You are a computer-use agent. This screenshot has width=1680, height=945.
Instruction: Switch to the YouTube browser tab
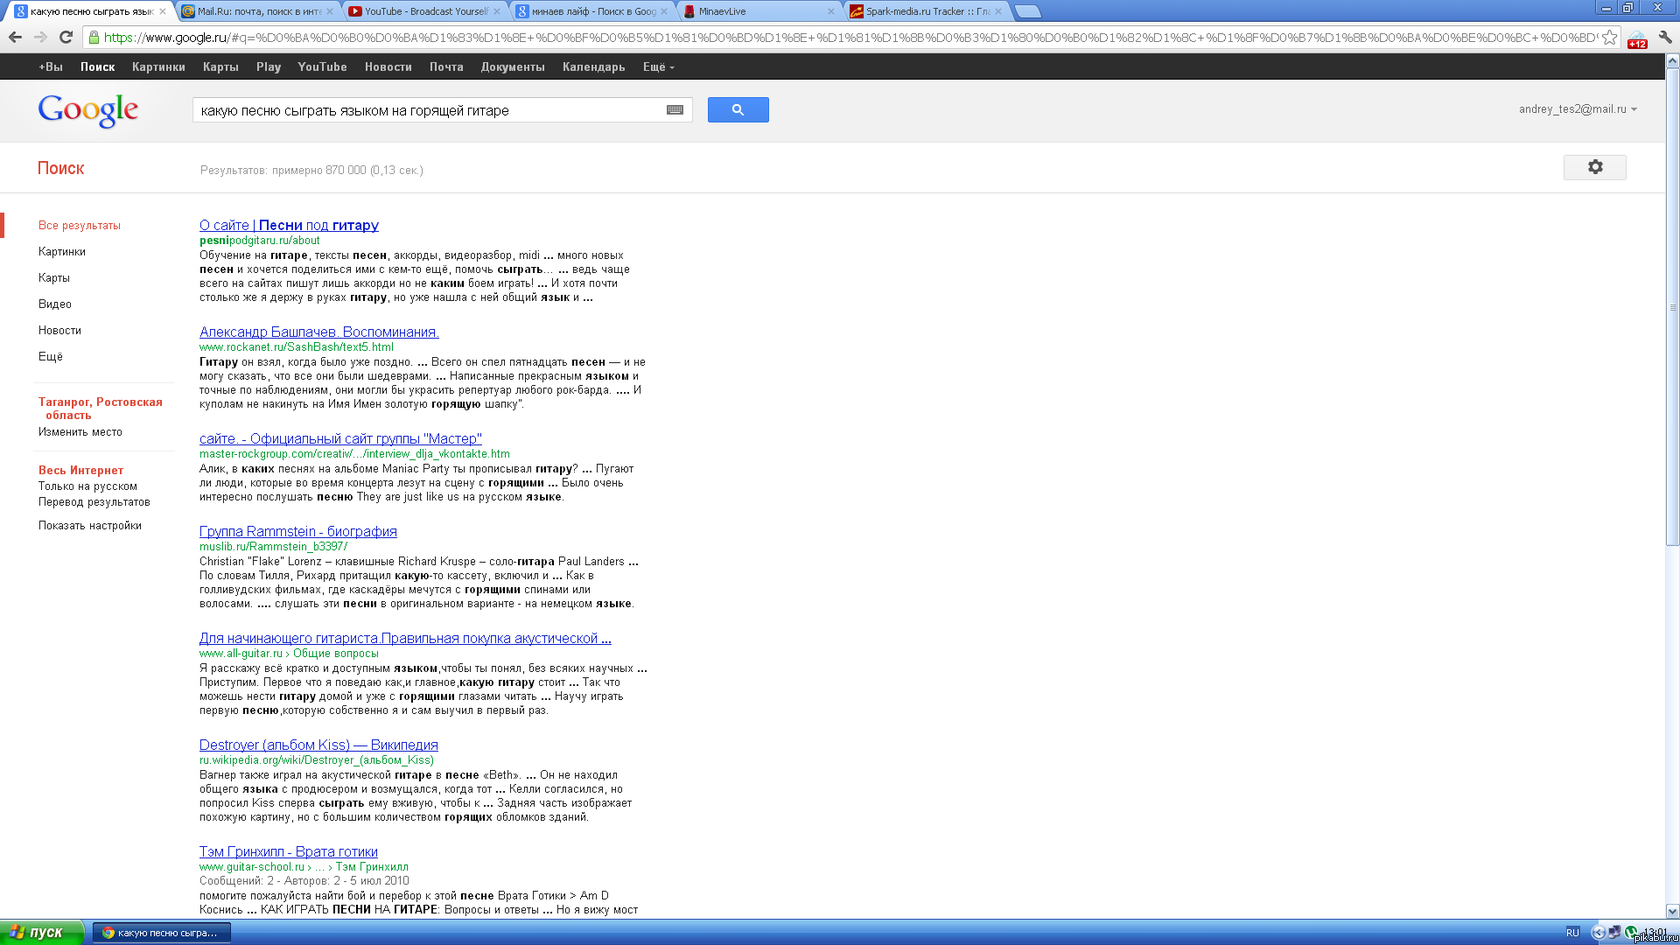click(424, 11)
